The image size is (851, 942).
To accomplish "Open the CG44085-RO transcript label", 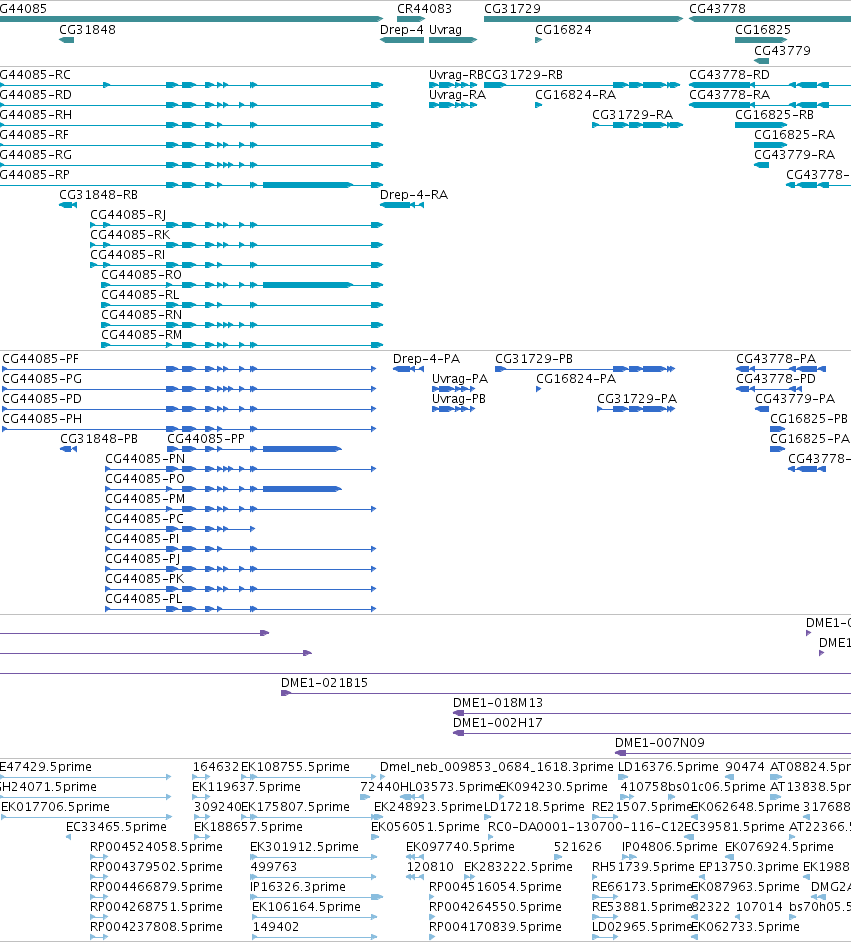I will (x=141, y=275).
